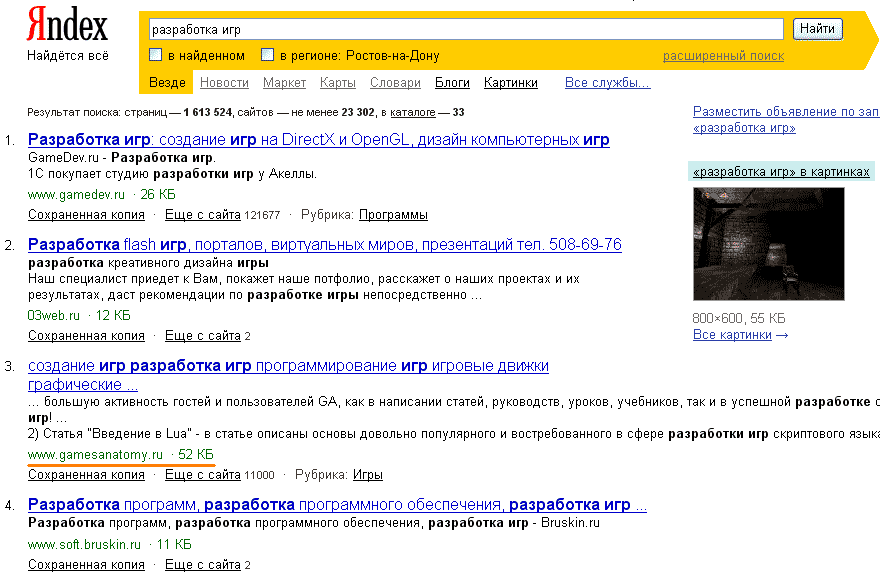Check the «в регионе: Ростов-на-Дону» option
Screen dimensions: 880x577
pos(267,55)
